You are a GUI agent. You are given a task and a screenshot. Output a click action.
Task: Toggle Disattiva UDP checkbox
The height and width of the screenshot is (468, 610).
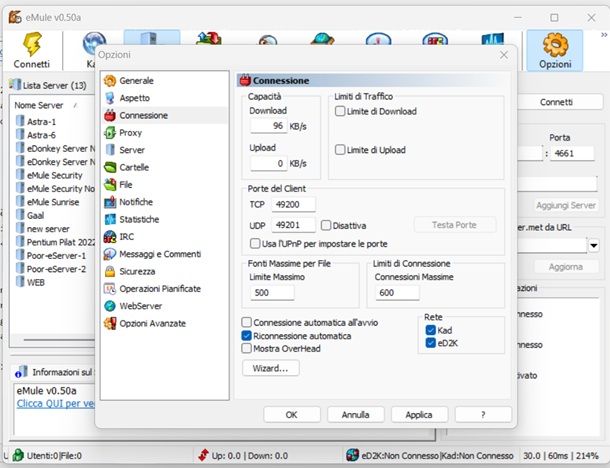click(326, 225)
